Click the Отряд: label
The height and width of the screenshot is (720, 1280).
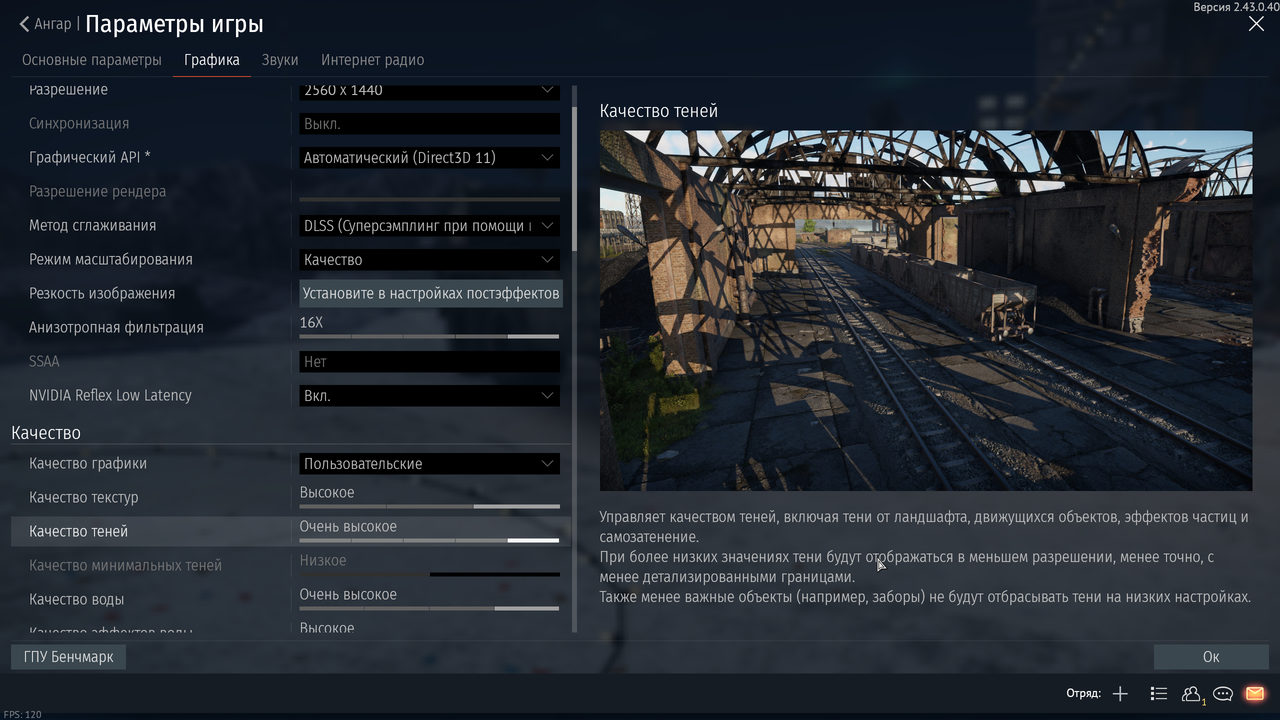[1083, 694]
